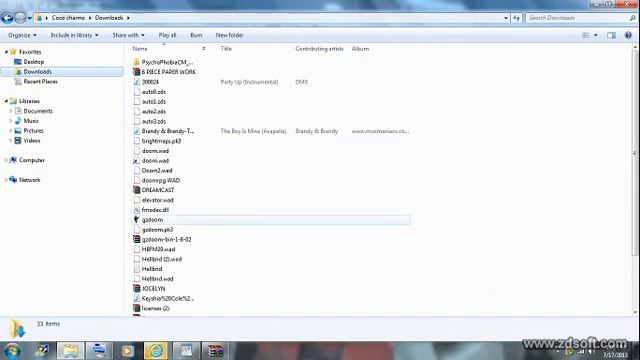
Task: Select the gzdoom.pk3 file
Action: point(157,229)
